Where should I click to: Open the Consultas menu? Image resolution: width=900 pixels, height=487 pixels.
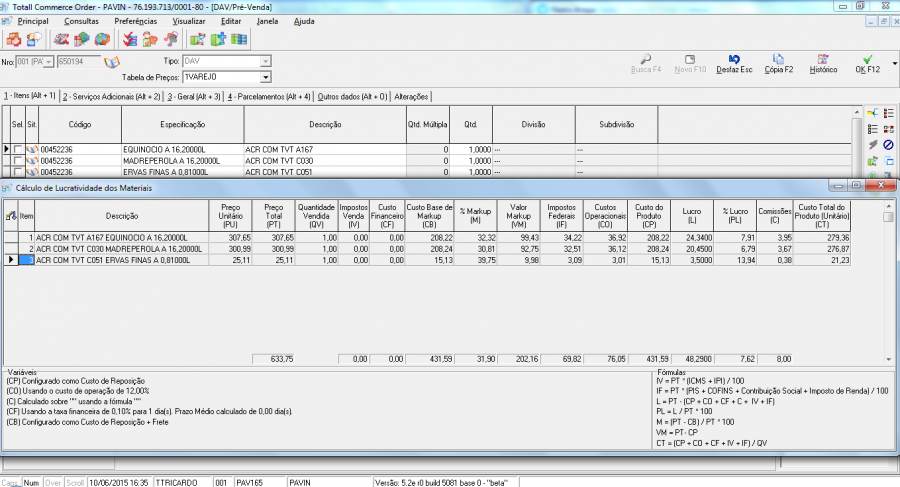tap(81, 20)
